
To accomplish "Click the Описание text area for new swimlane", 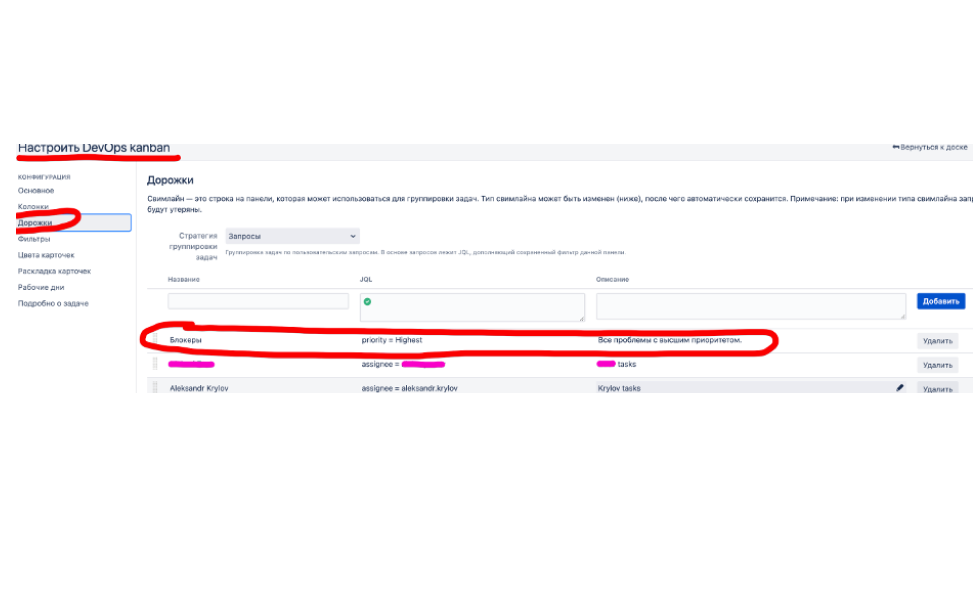I will [x=751, y=306].
